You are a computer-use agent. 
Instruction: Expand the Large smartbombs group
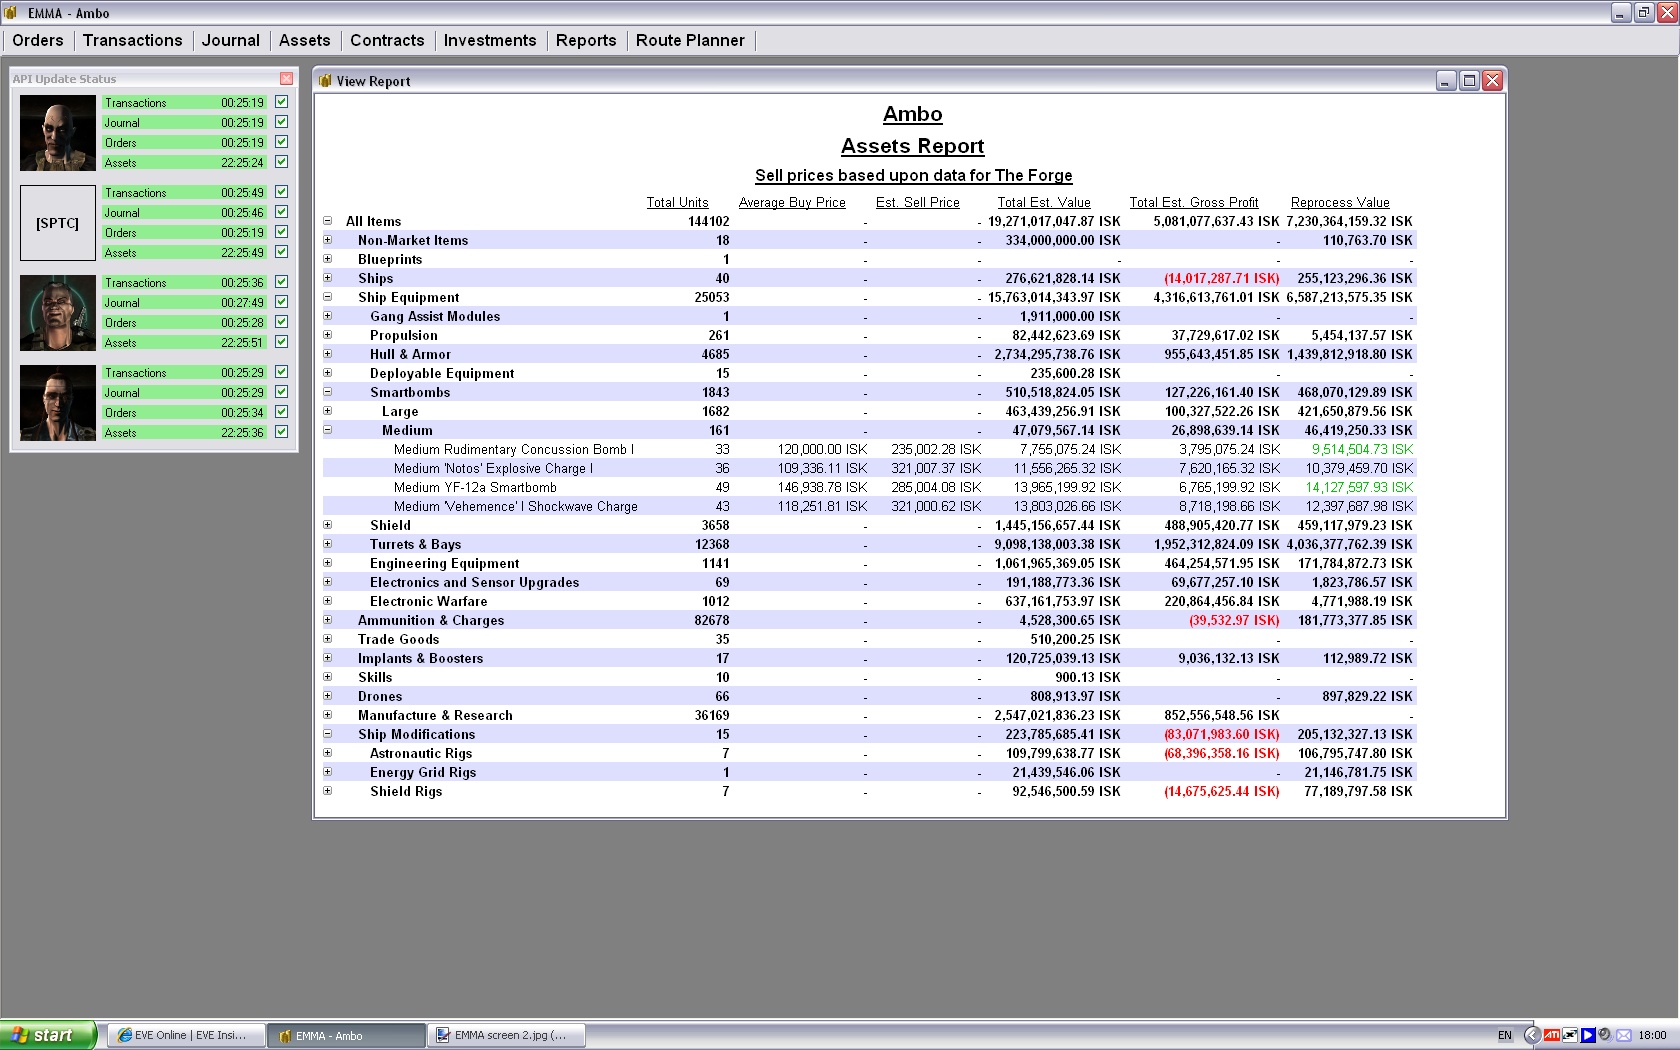click(327, 411)
